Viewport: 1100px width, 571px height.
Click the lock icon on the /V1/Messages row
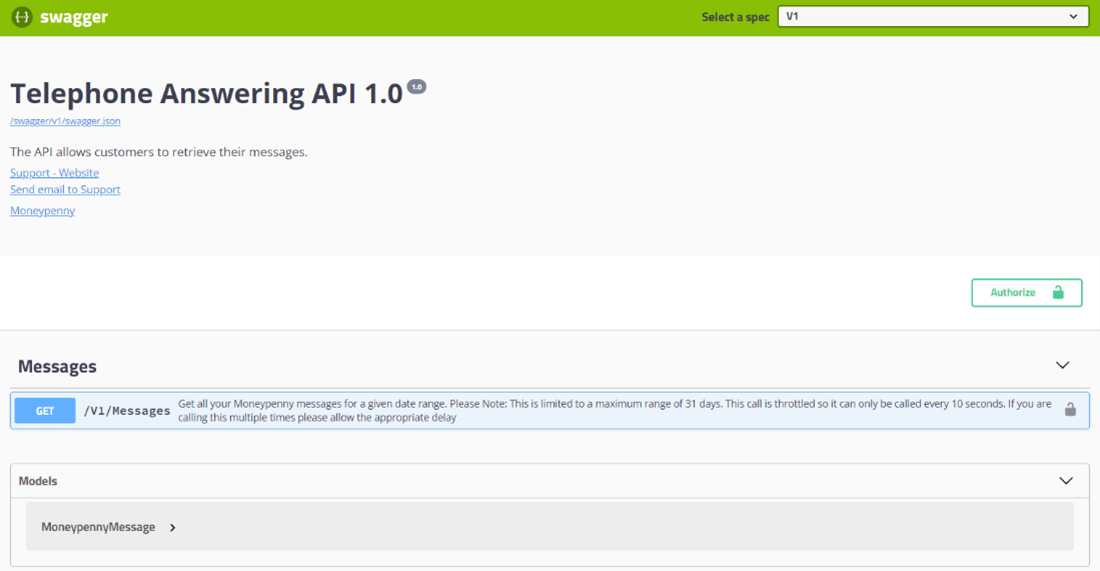pyautogui.click(x=1070, y=410)
